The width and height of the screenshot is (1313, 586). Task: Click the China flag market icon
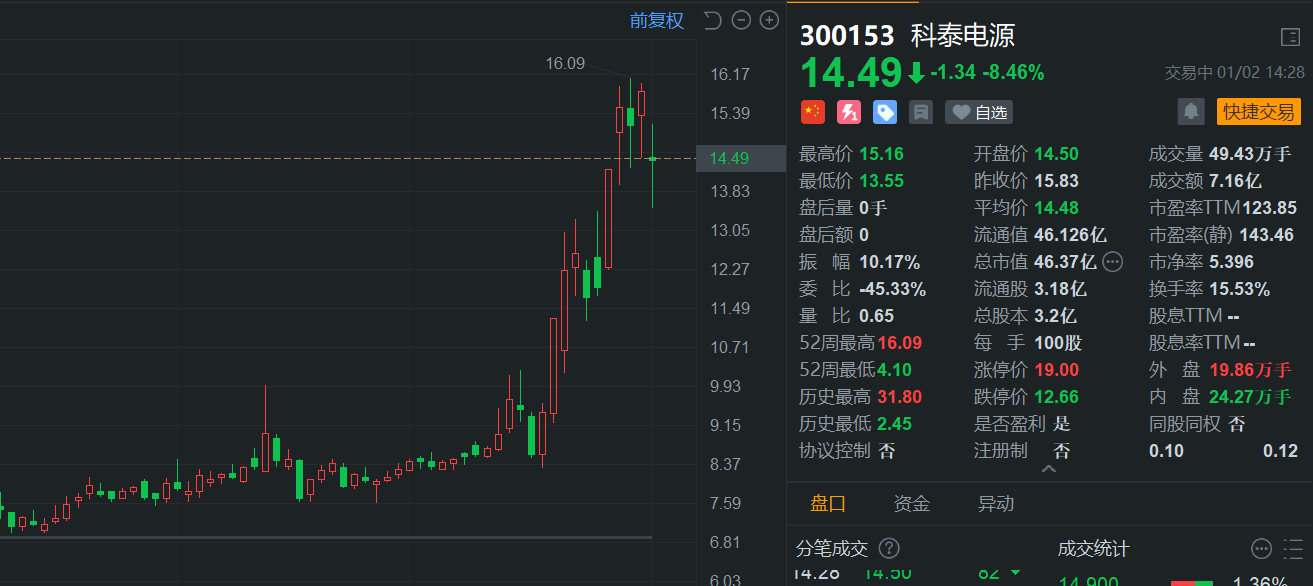pos(813,112)
